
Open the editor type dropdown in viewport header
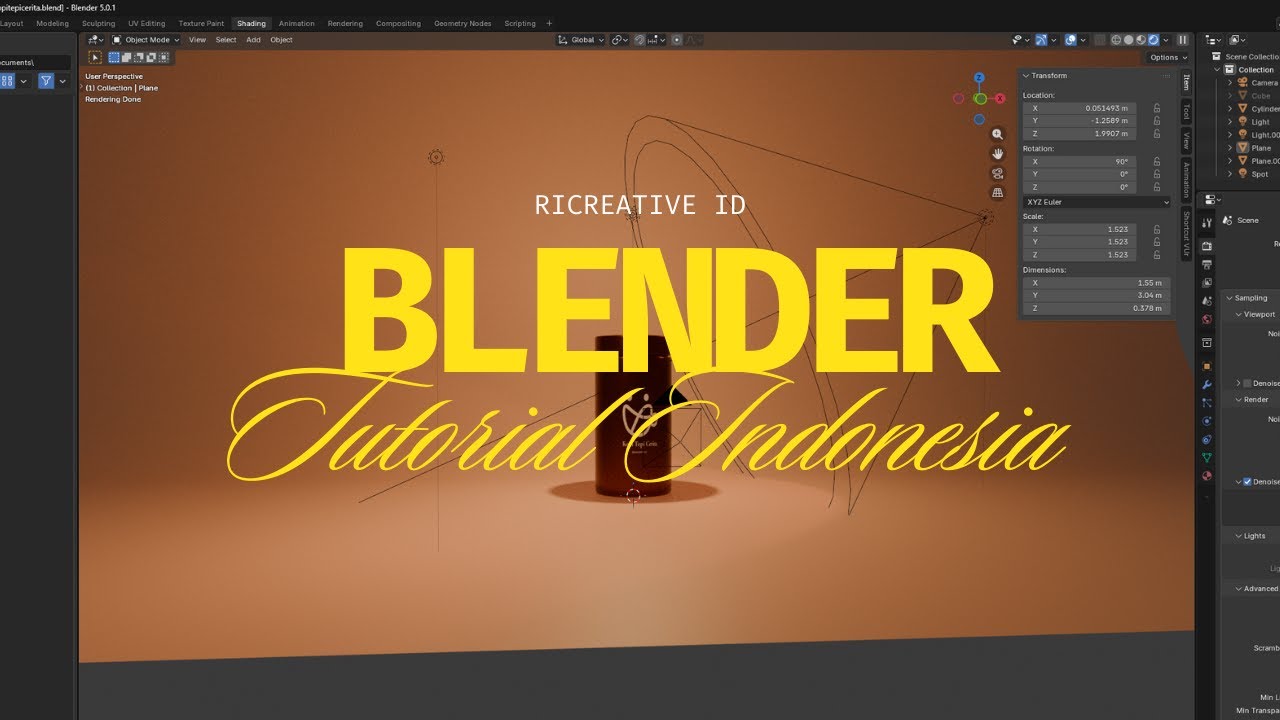click(x=95, y=40)
